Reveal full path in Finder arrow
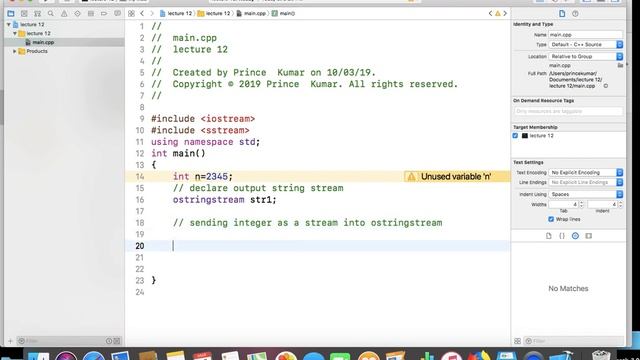This screenshot has height=360, width=640. click(x=606, y=86)
